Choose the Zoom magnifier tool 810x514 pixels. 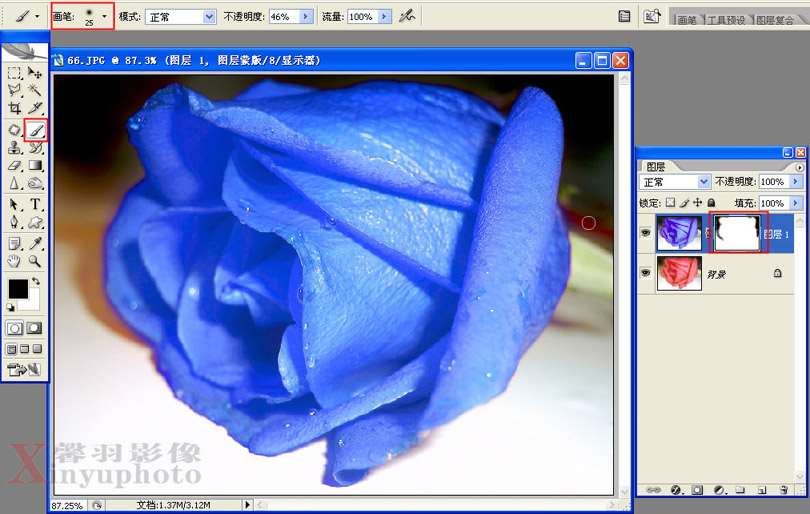[x=36, y=261]
